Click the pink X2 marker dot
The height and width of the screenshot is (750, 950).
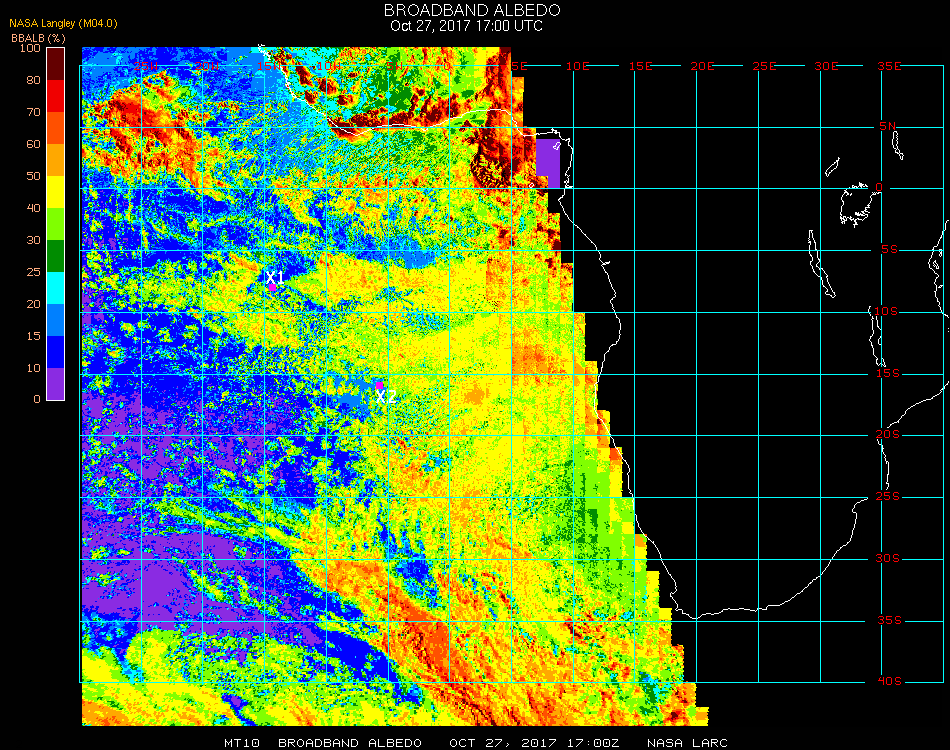(x=379, y=385)
